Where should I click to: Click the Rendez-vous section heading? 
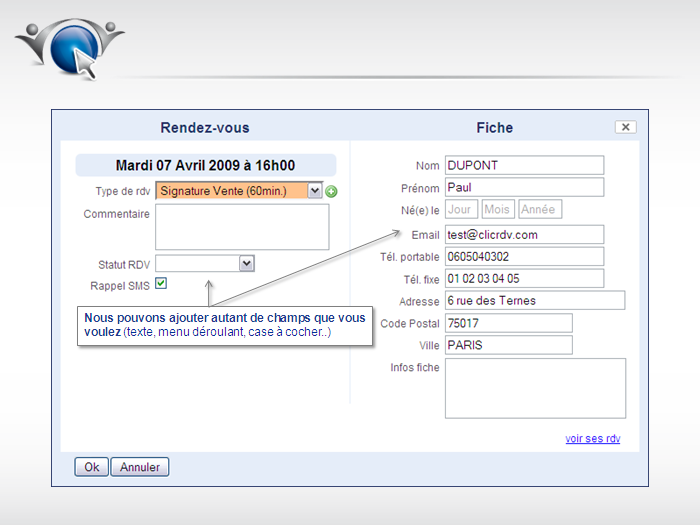tap(205, 128)
